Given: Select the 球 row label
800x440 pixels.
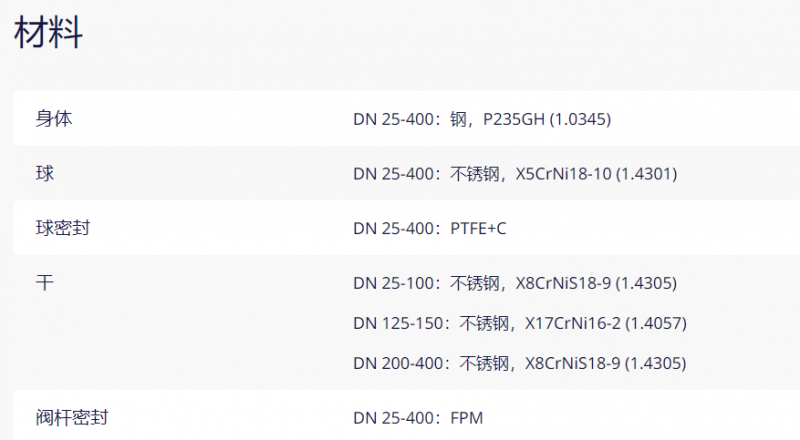Looking at the screenshot, I should point(45,173).
